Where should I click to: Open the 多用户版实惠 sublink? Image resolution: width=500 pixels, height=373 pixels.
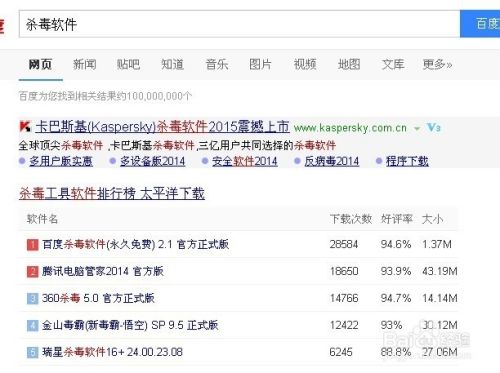coord(61,161)
